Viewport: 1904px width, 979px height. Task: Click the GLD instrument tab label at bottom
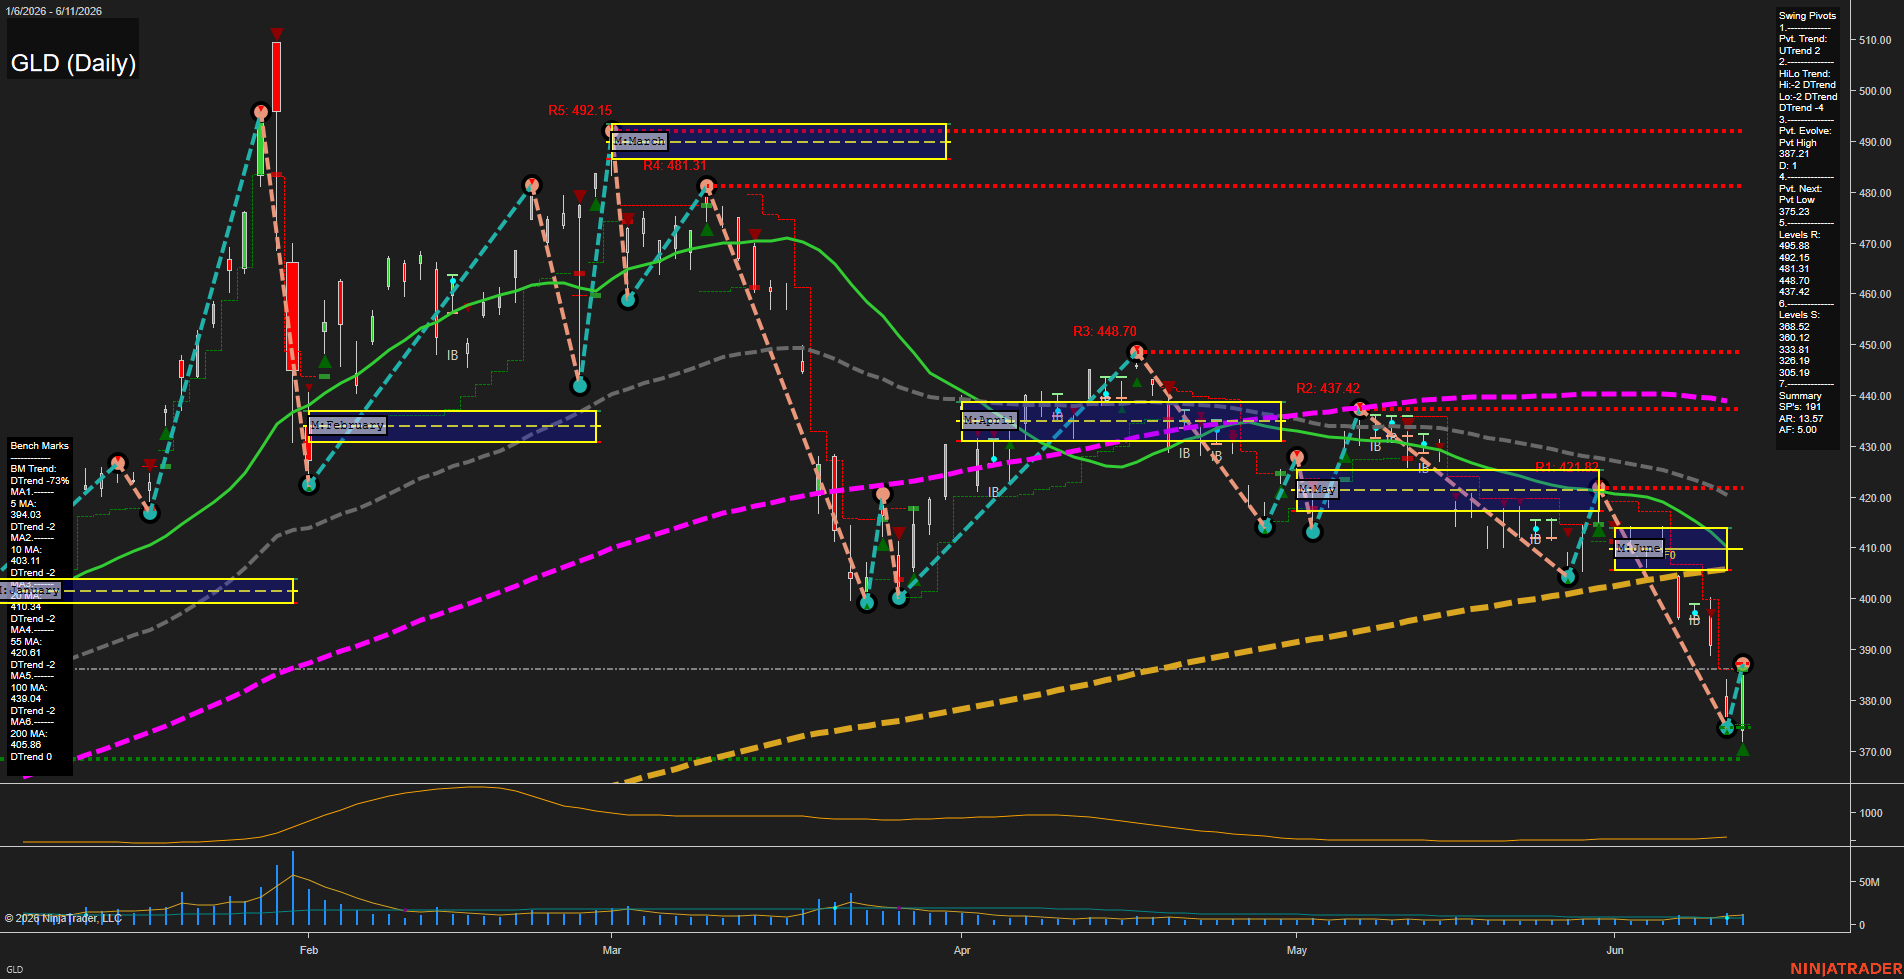coord(14,969)
